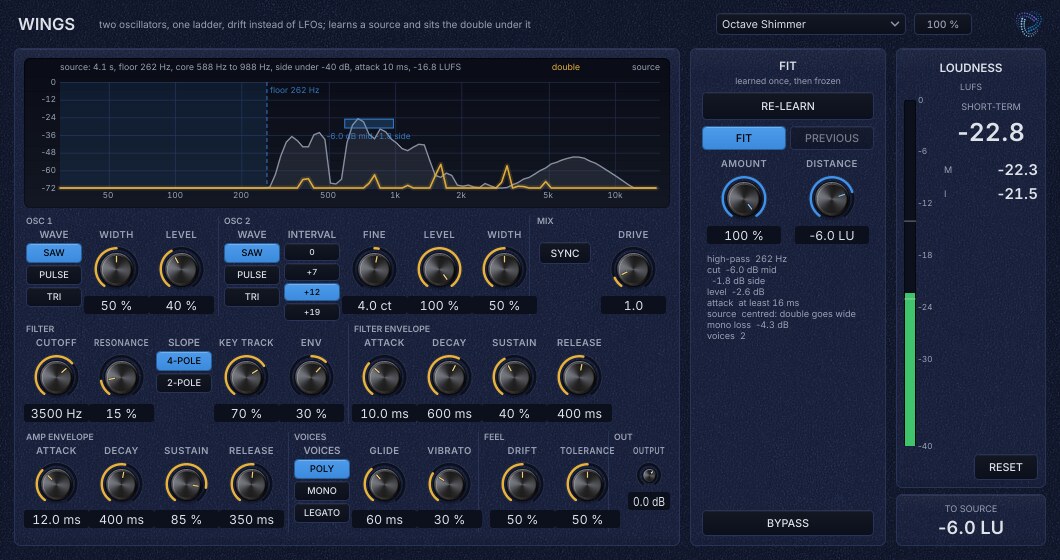Click the green loudness meter bar
Image resolution: width=1060 pixels, height=560 pixels.
tap(910, 370)
